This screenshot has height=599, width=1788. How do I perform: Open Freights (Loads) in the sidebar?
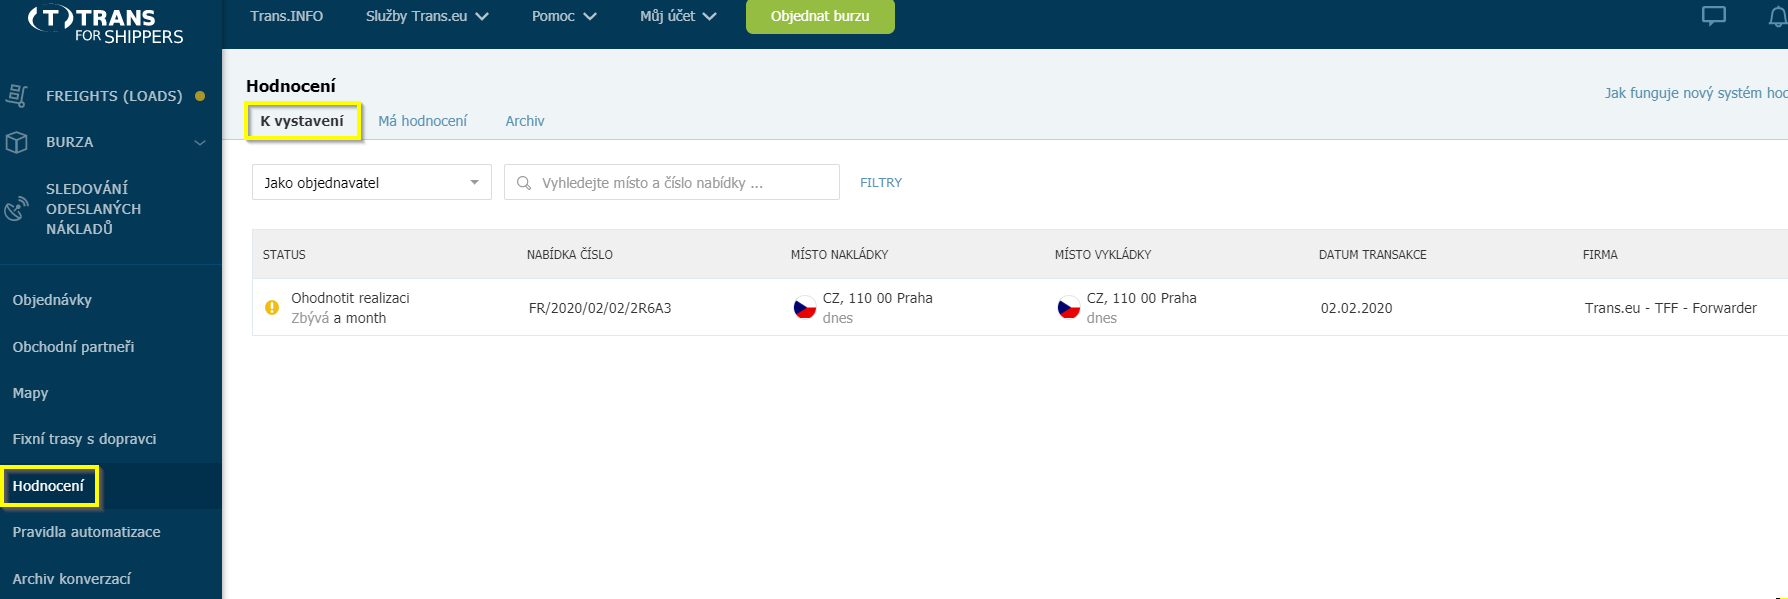pyautogui.click(x=114, y=96)
